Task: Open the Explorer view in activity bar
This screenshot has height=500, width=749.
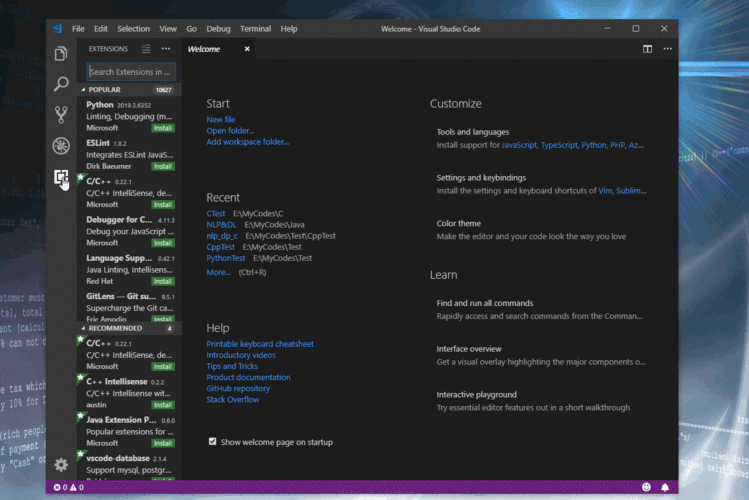Action: (61, 54)
